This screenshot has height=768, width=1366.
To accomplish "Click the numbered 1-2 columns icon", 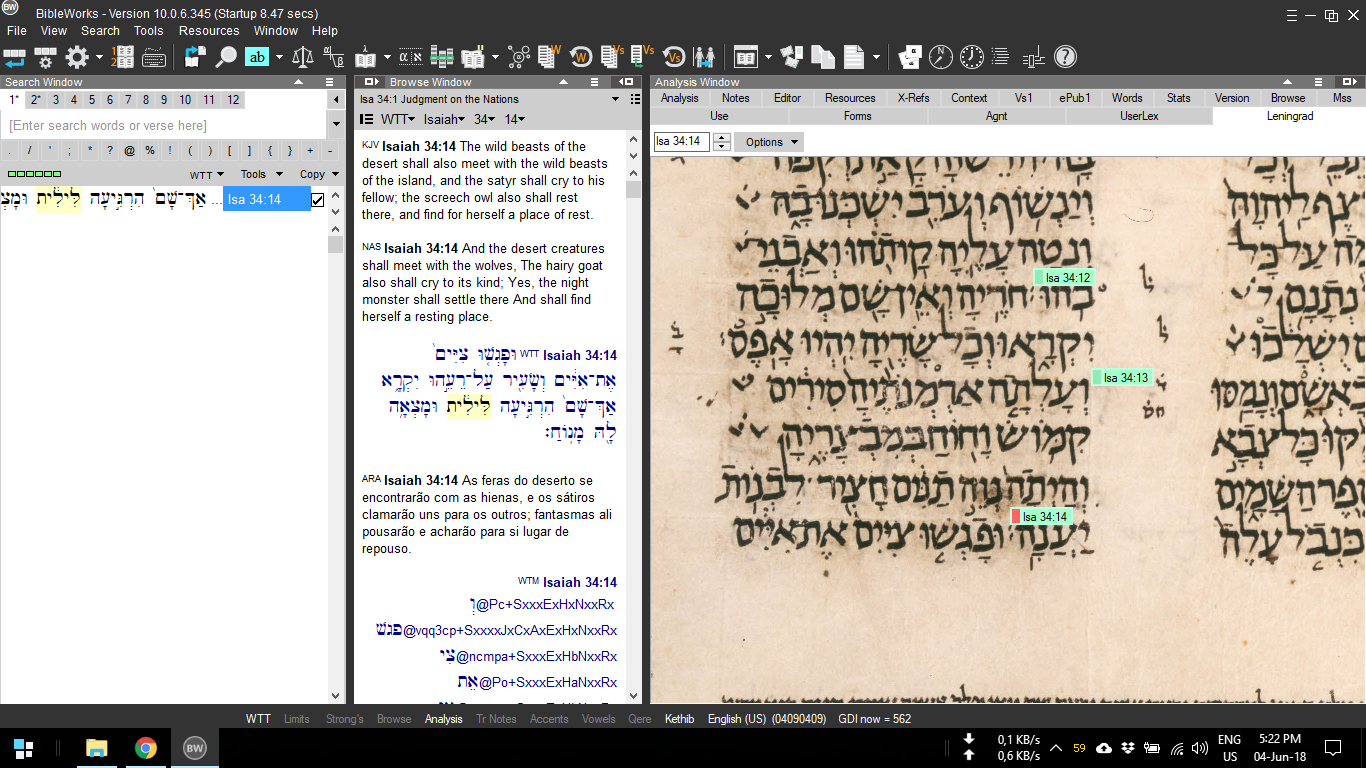I will click(x=123, y=57).
